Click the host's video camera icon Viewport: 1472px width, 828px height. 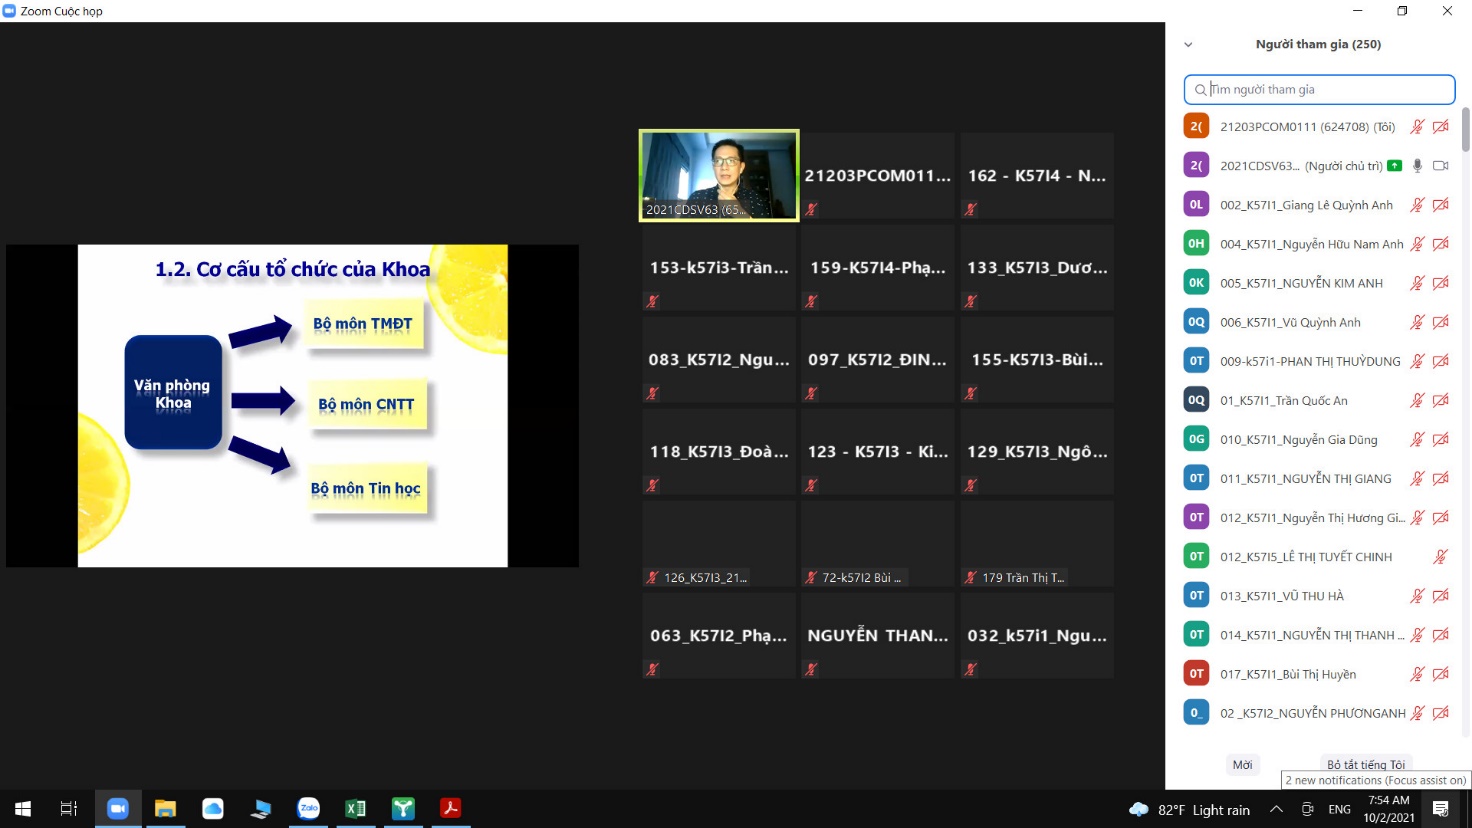click(x=1440, y=166)
